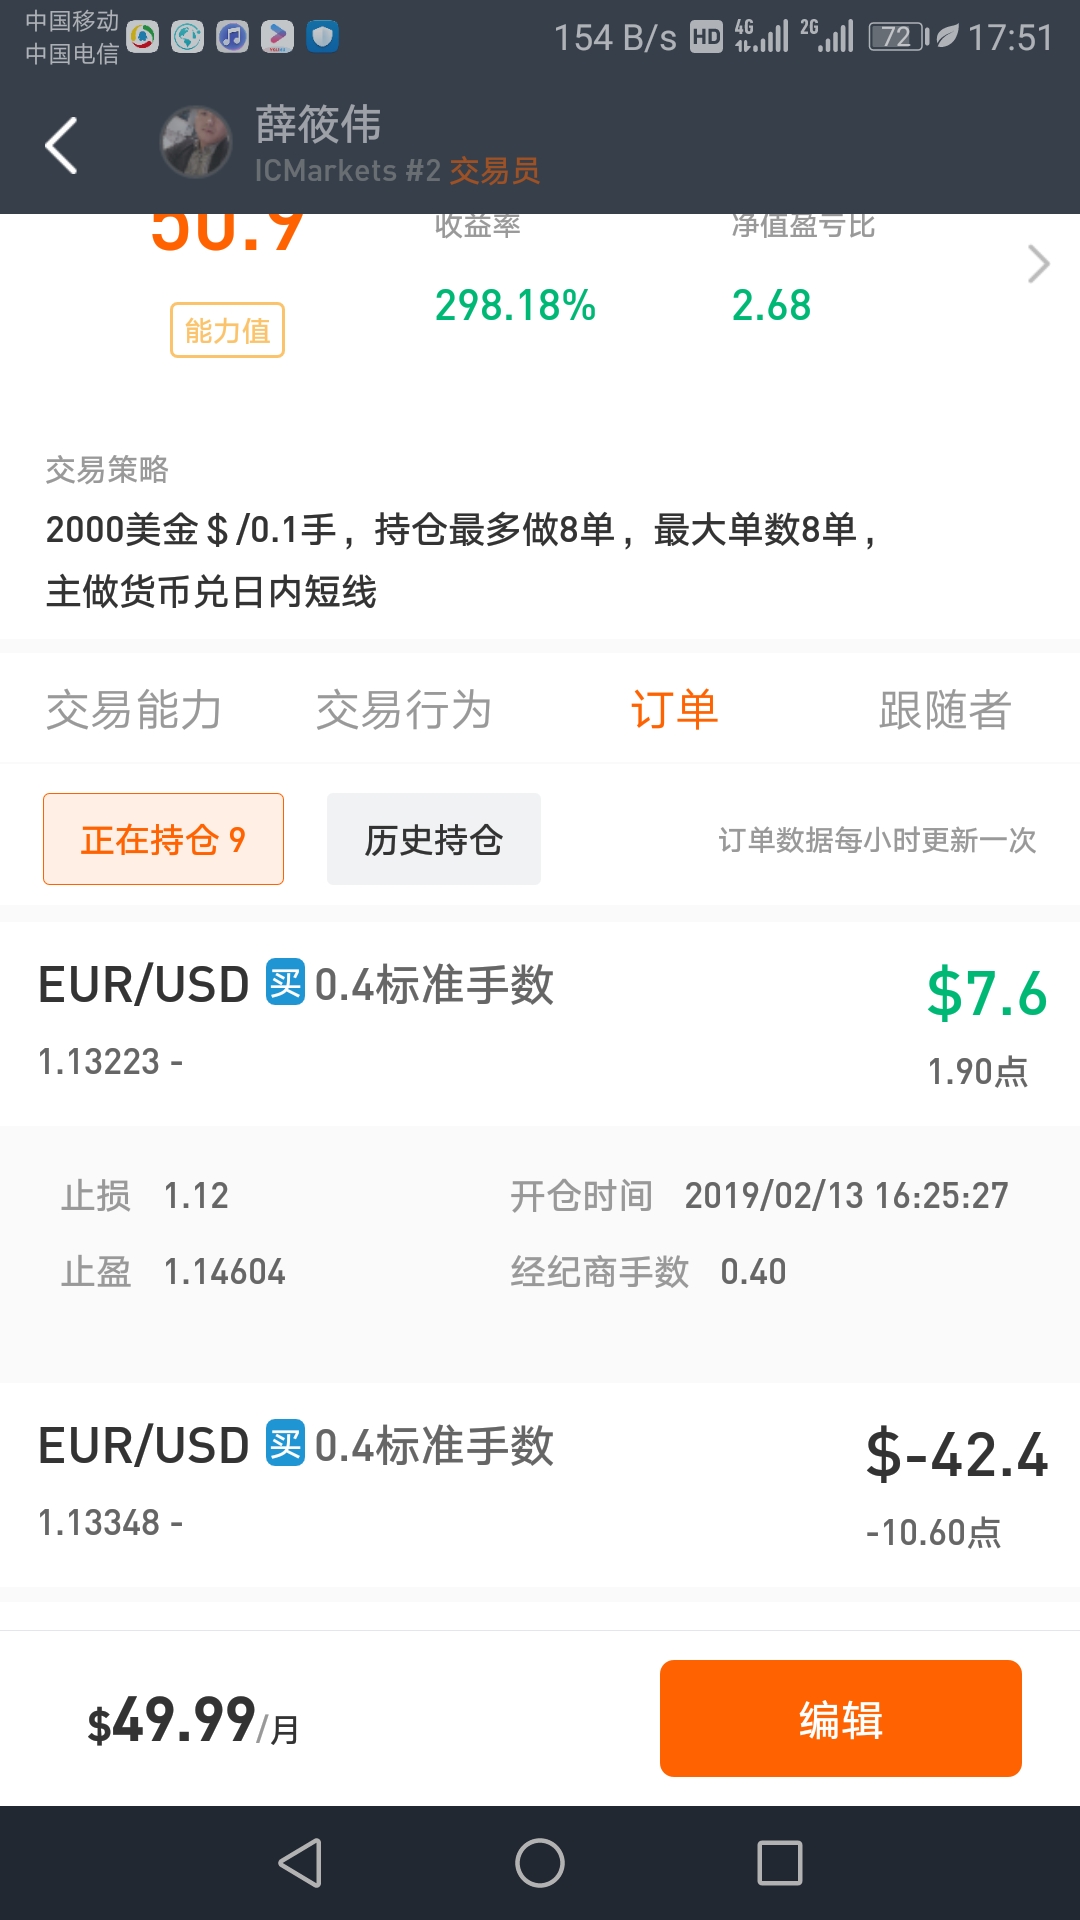Screen dimensions: 1080x1920
Task: Switch to the 交易行为 tab
Action: coord(404,710)
